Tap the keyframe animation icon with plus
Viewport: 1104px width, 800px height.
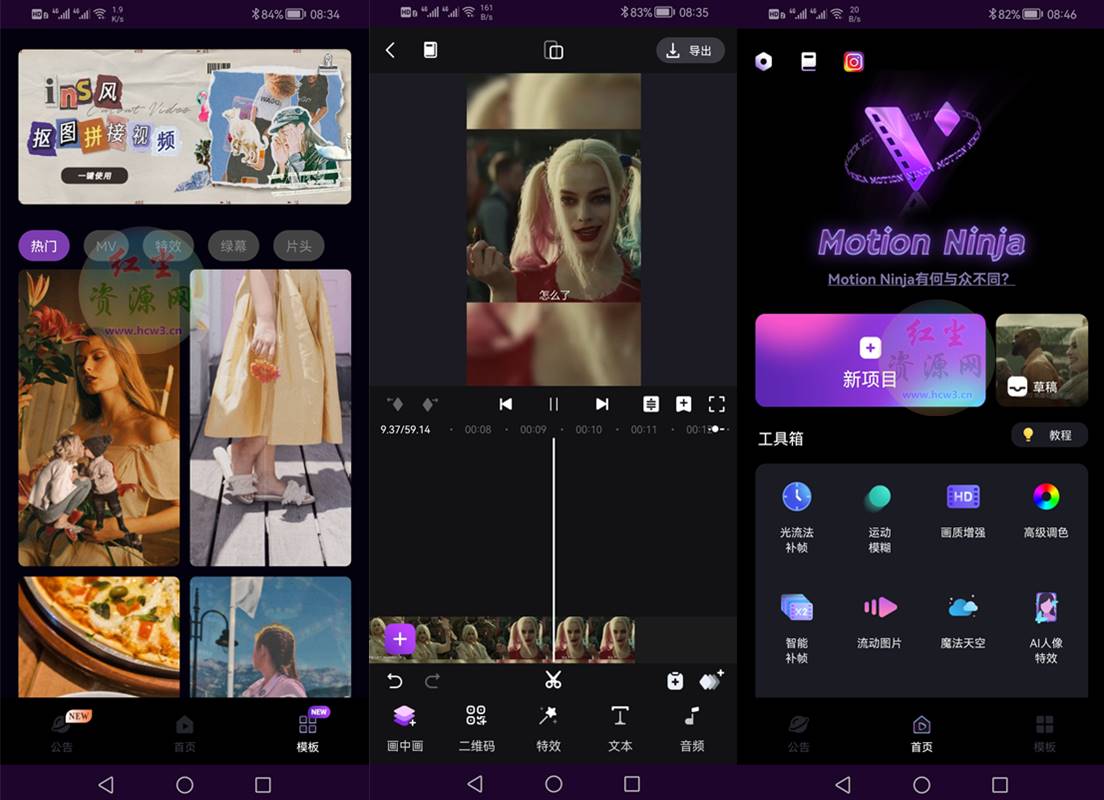(711, 680)
